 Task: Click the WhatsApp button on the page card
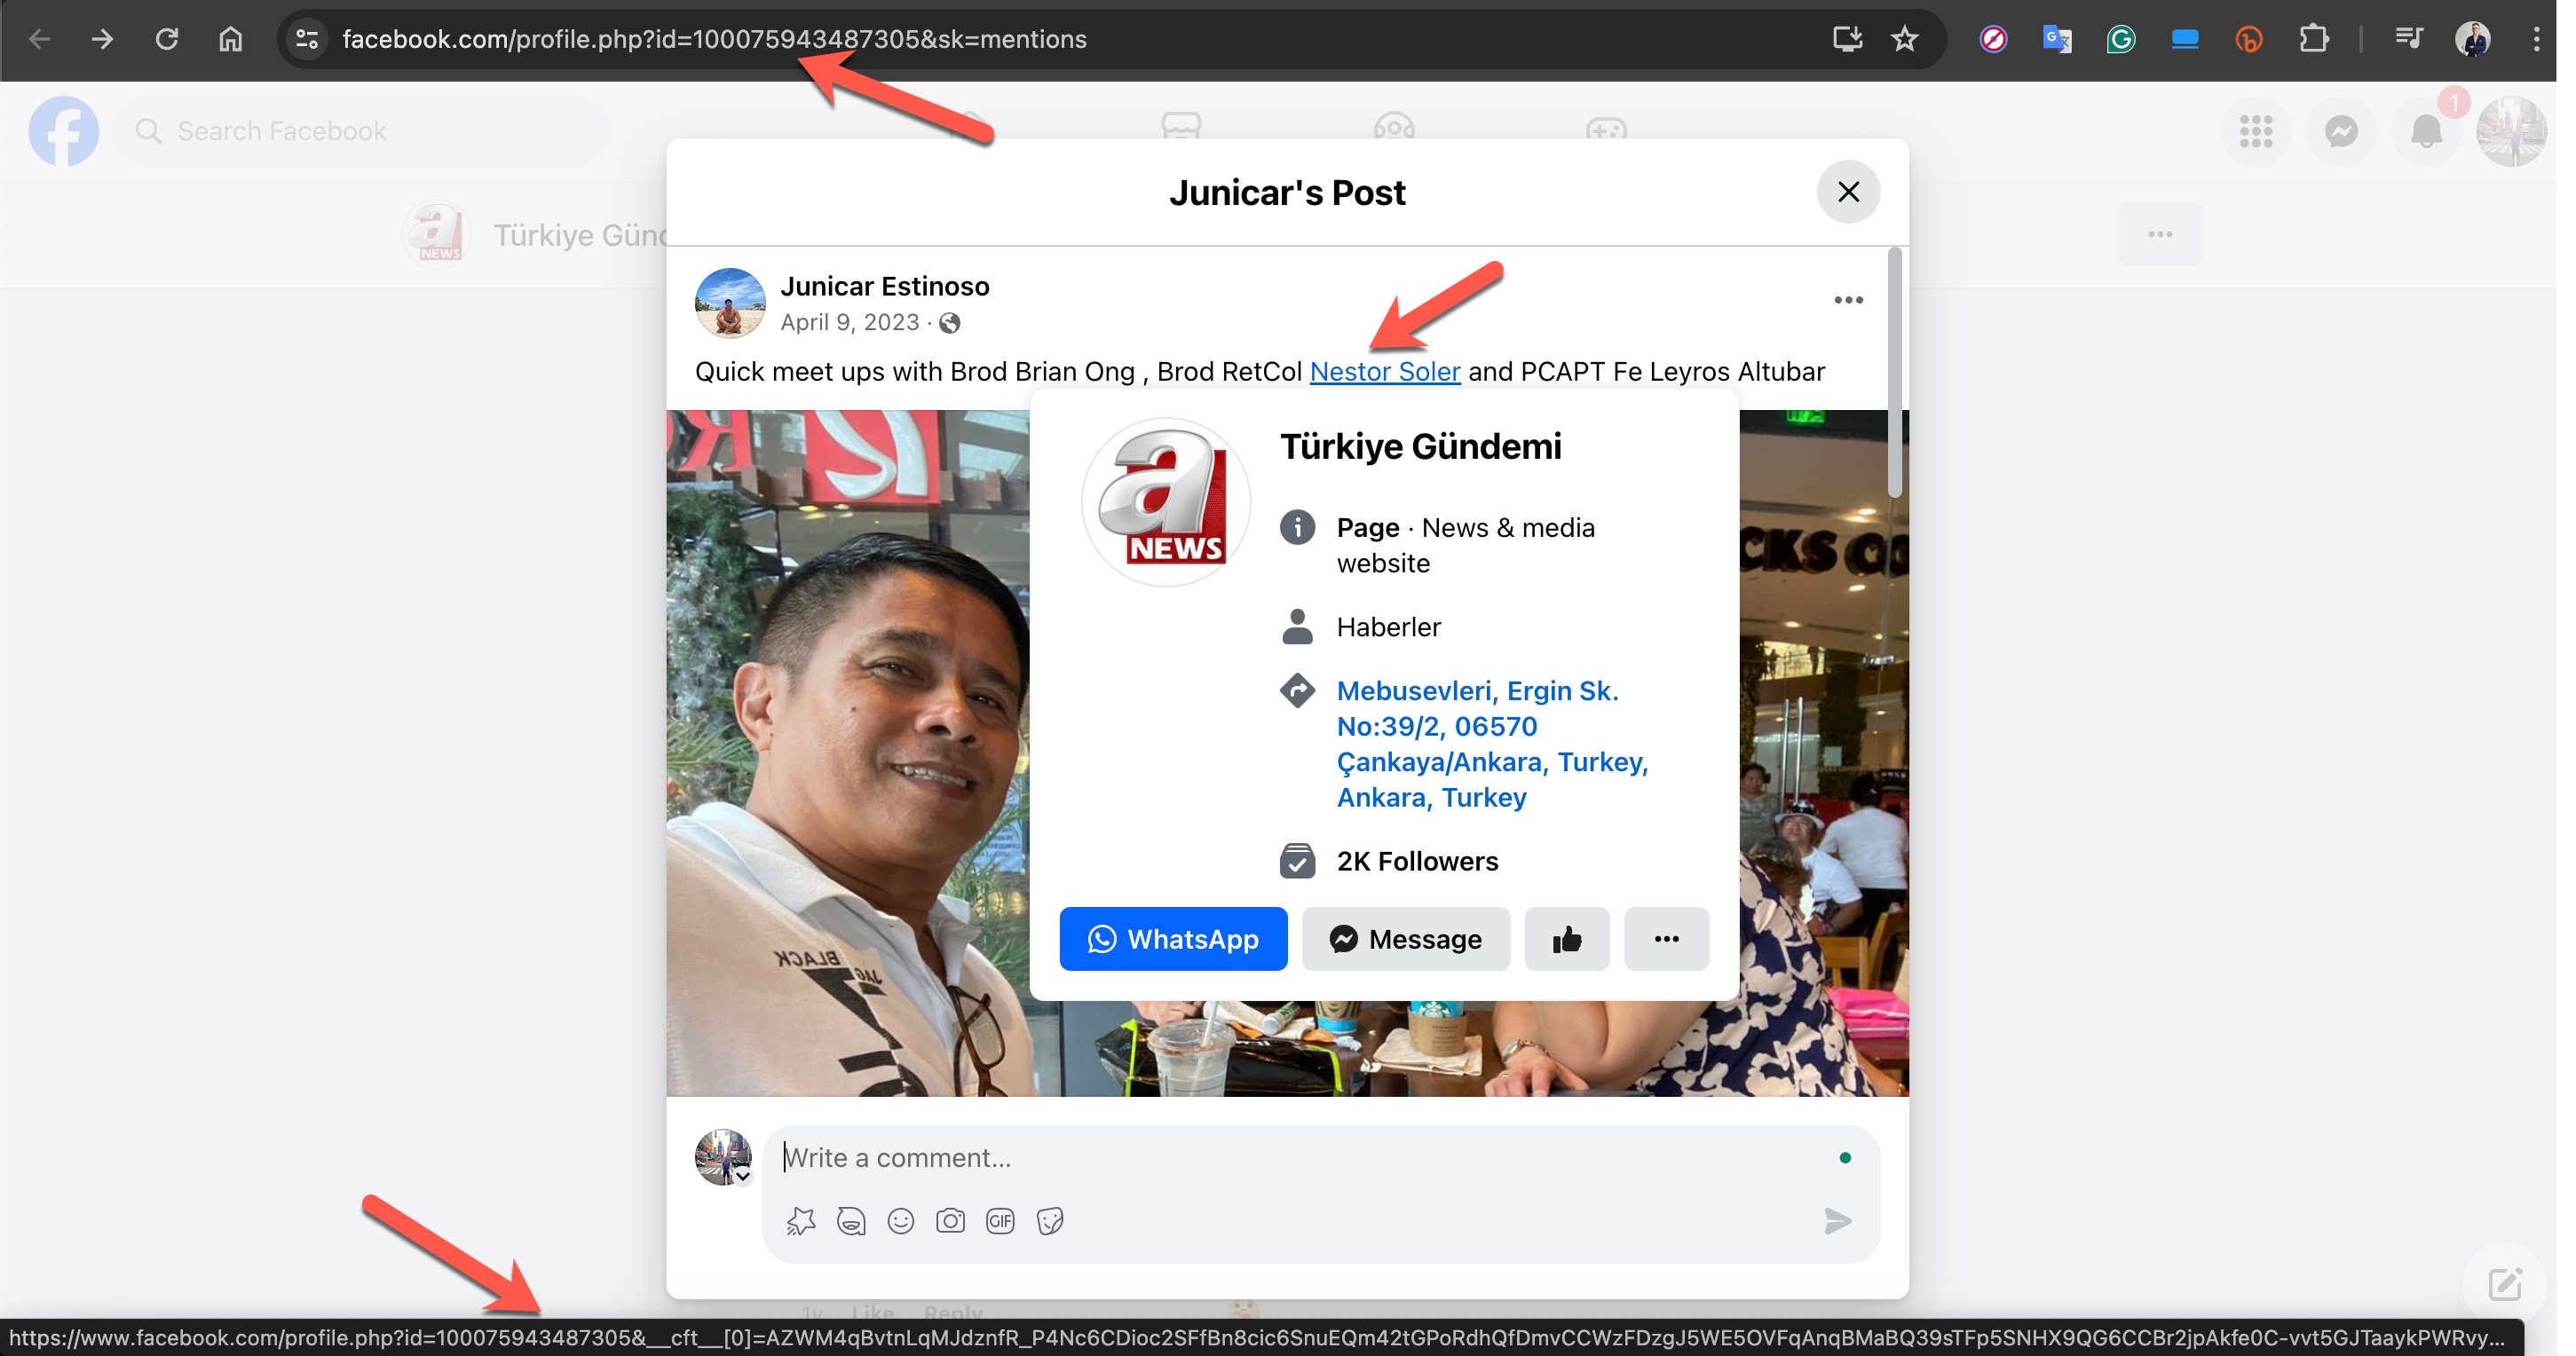click(x=1173, y=939)
